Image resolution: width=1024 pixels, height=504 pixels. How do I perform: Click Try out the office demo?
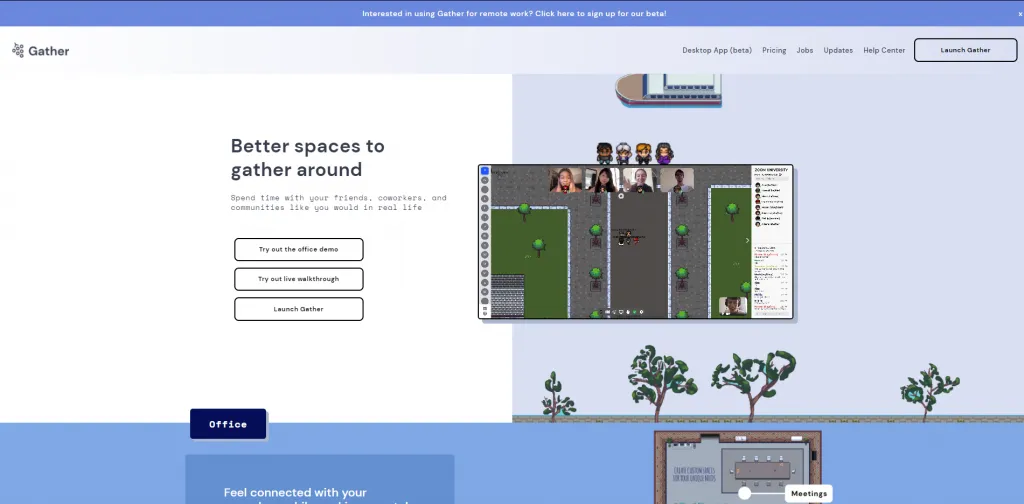click(x=298, y=249)
